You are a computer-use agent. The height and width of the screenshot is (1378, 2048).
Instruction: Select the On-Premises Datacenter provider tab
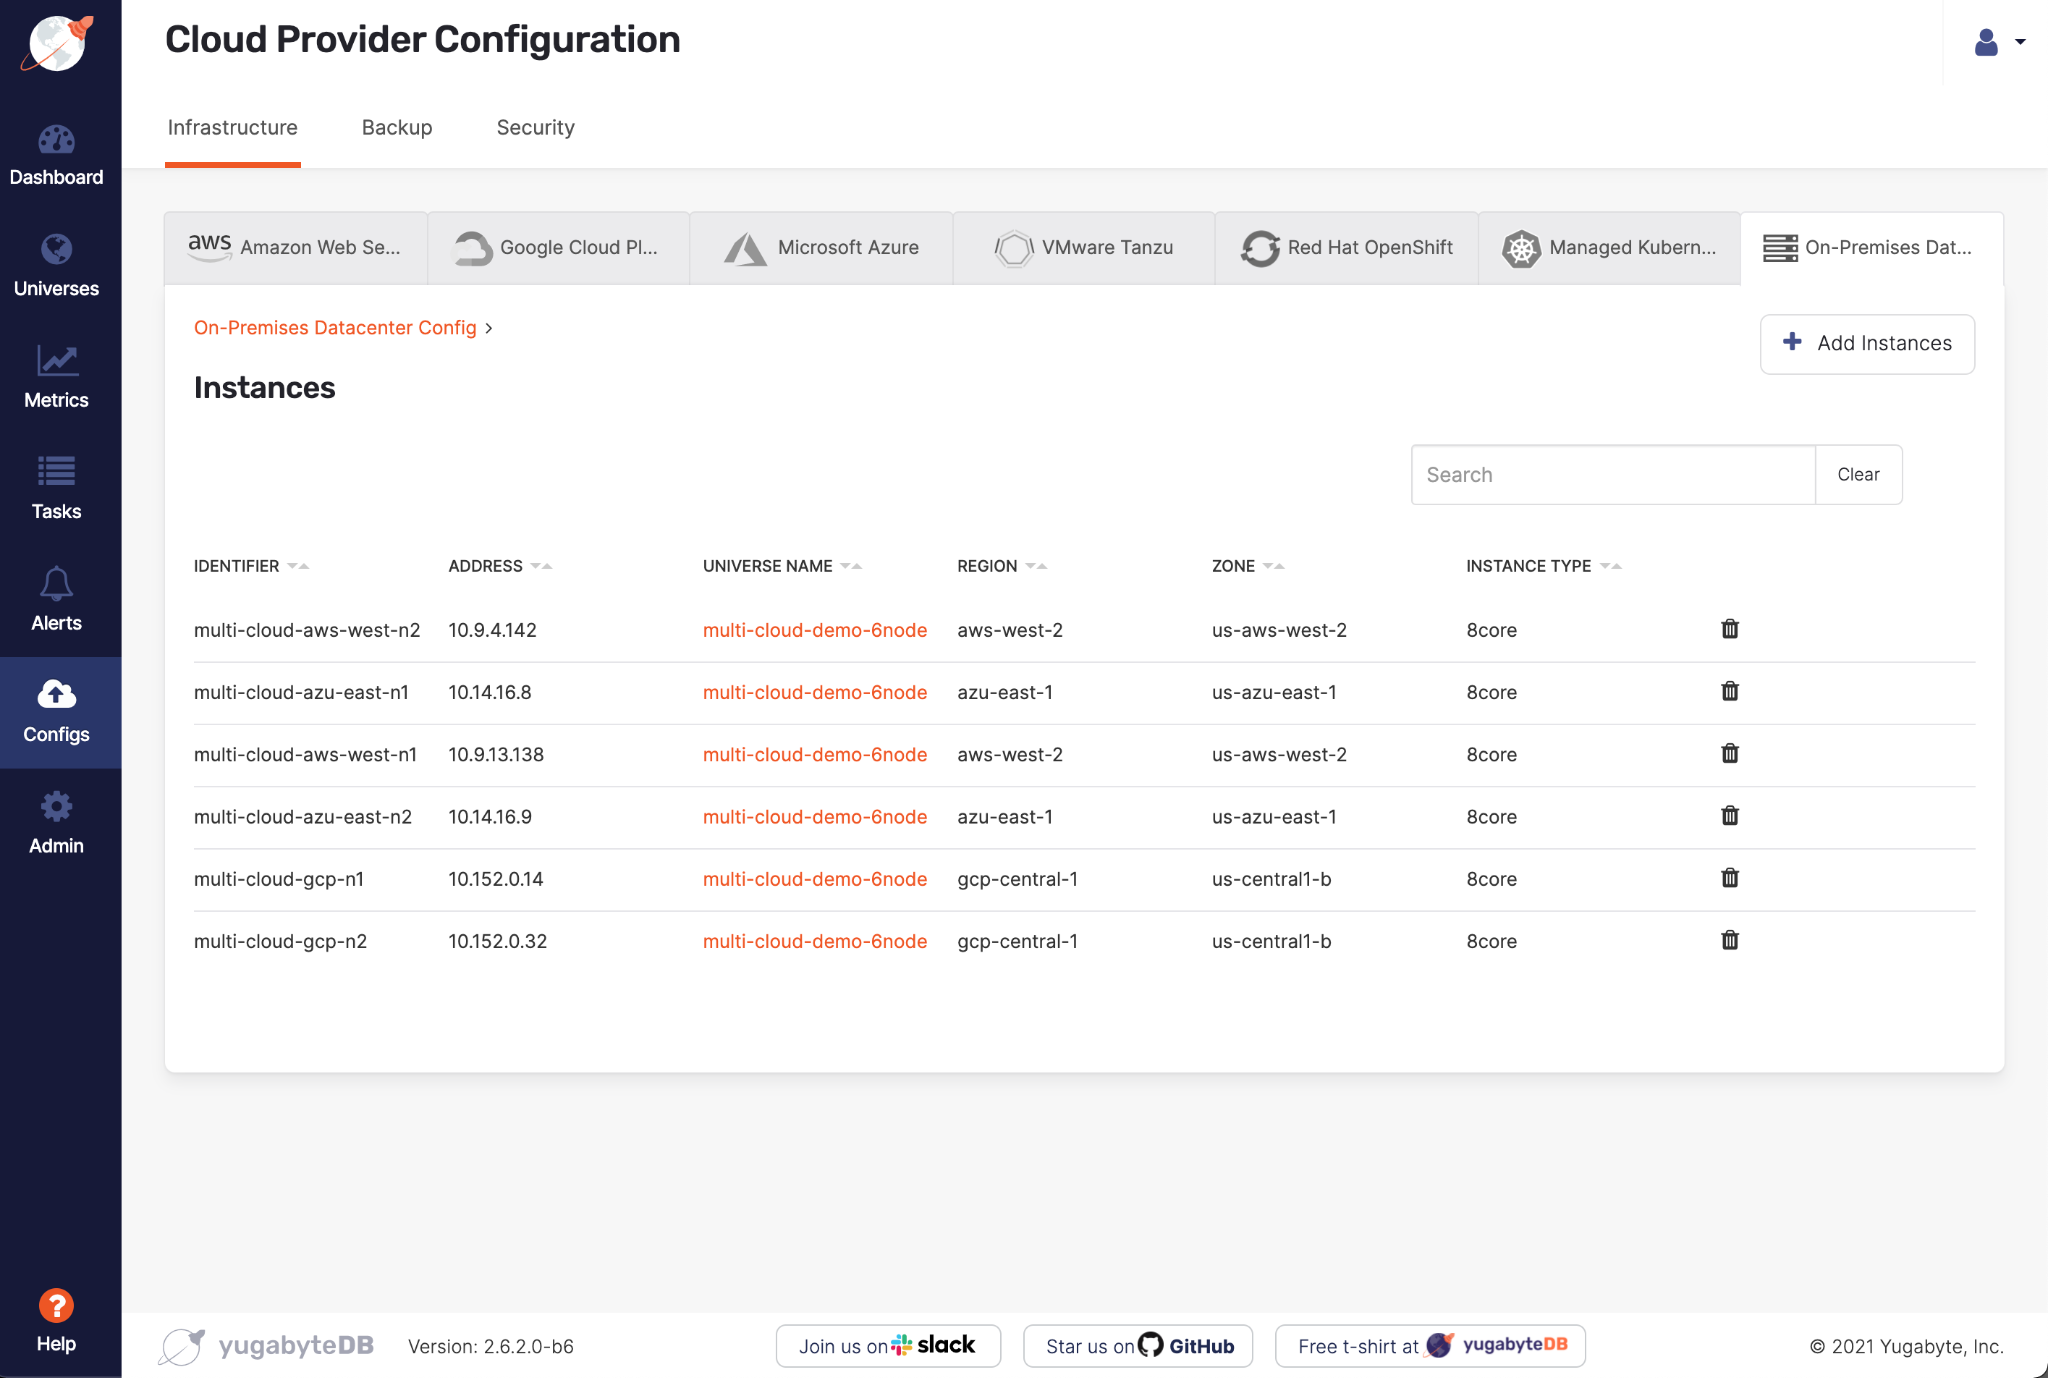pos(1872,248)
